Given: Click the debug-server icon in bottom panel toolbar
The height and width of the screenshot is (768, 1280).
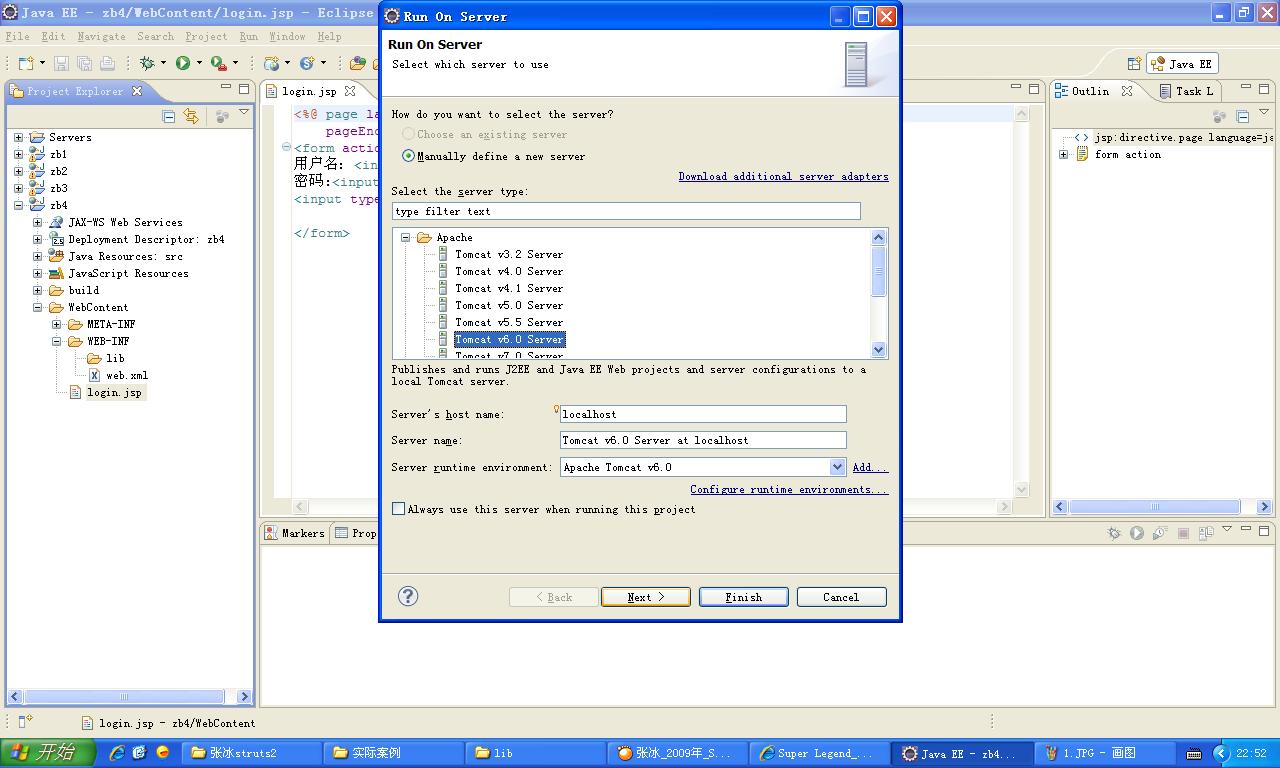Looking at the screenshot, I should coord(1114,533).
